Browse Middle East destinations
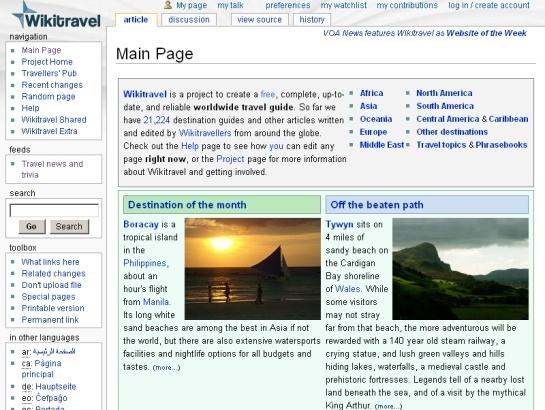The image size is (545, 410). click(382, 145)
